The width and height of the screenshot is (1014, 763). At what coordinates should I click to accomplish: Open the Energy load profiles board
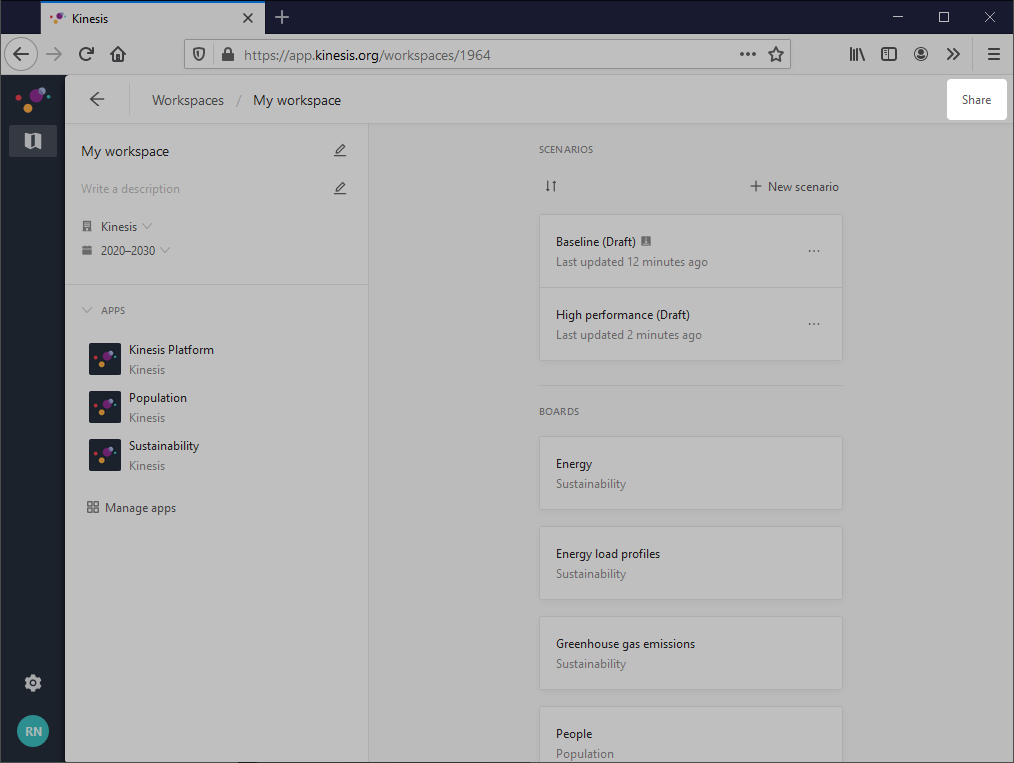click(x=691, y=563)
